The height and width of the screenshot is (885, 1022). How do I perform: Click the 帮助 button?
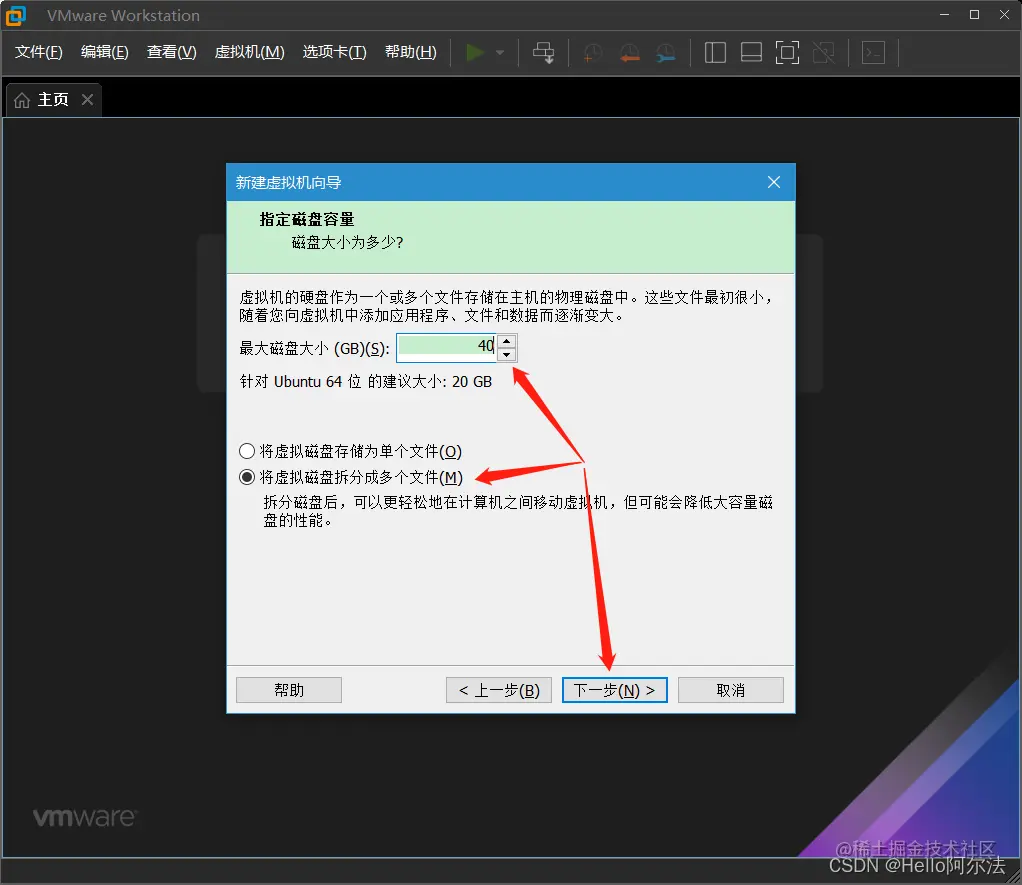point(288,689)
